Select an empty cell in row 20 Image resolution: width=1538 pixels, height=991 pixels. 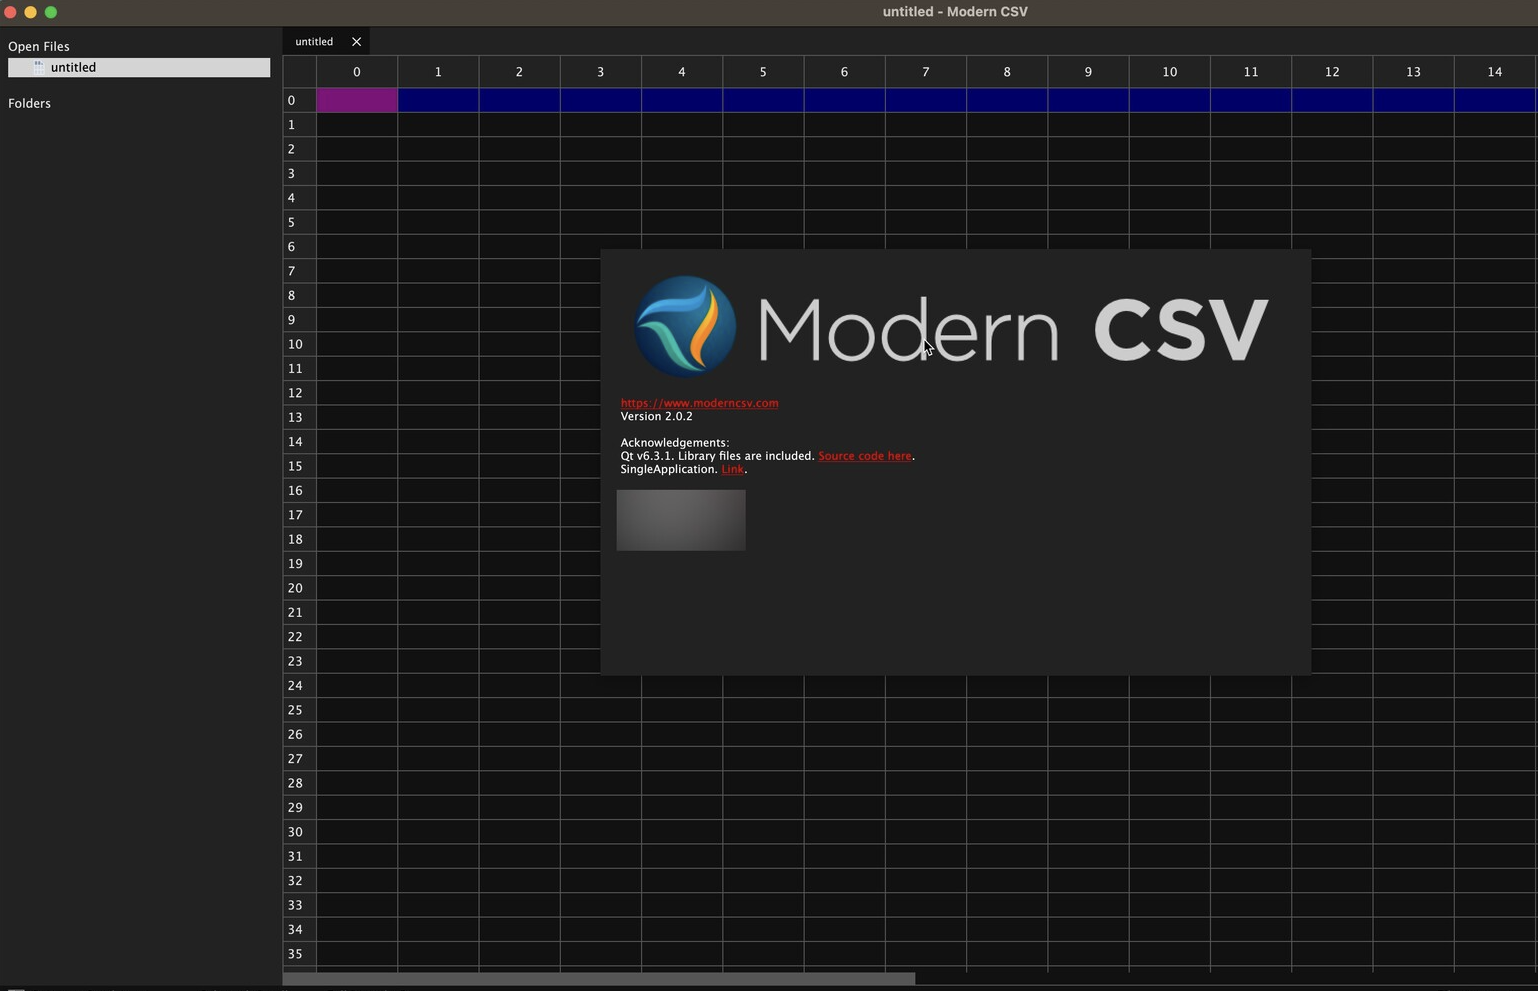437,588
